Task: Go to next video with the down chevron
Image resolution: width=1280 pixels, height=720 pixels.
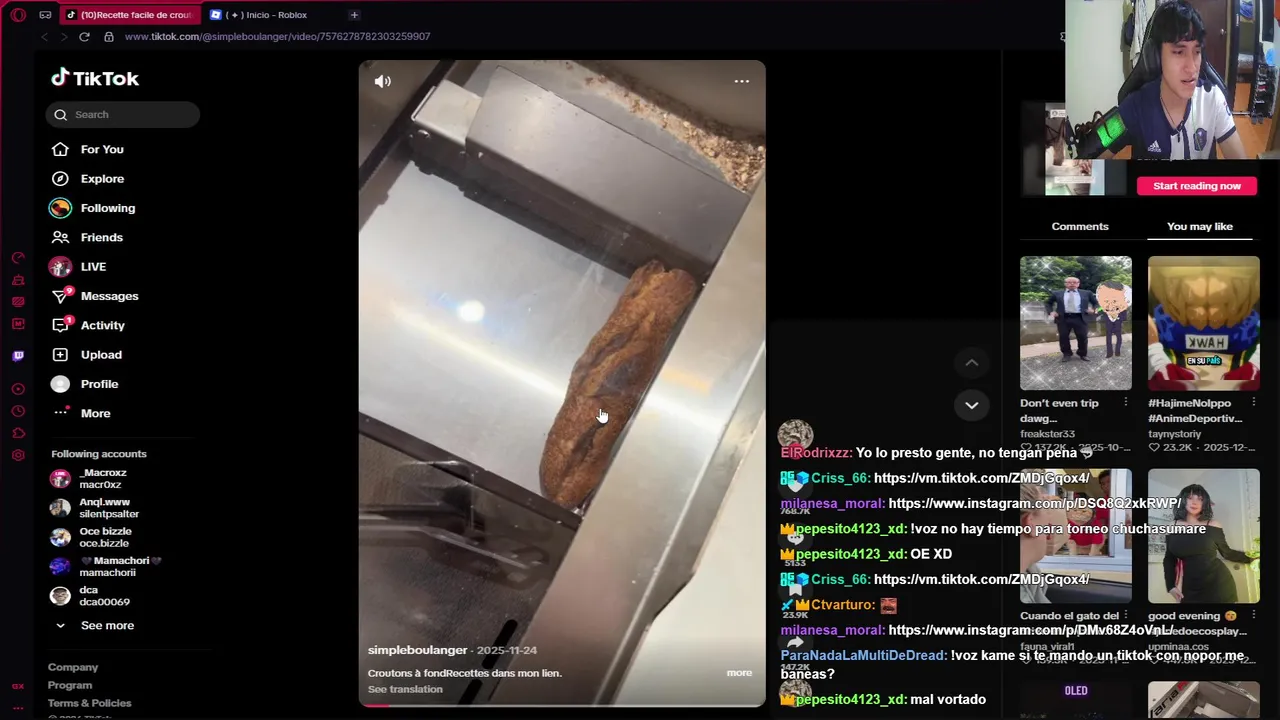Action: pos(971,405)
